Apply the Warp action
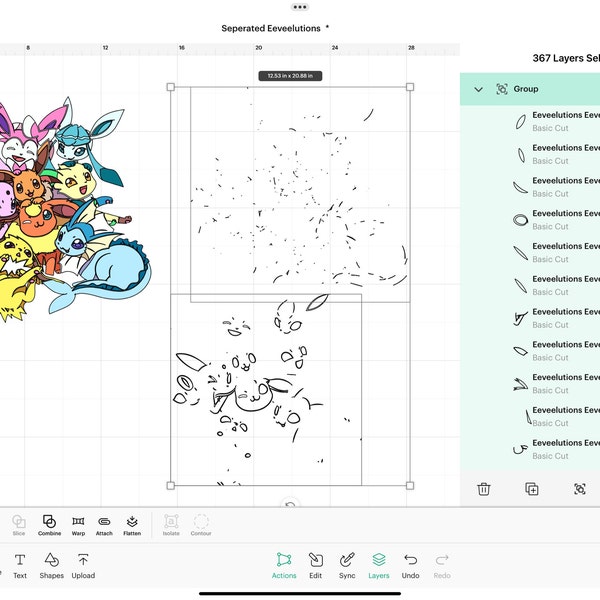This screenshot has width=600, height=600. tap(78, 525)
